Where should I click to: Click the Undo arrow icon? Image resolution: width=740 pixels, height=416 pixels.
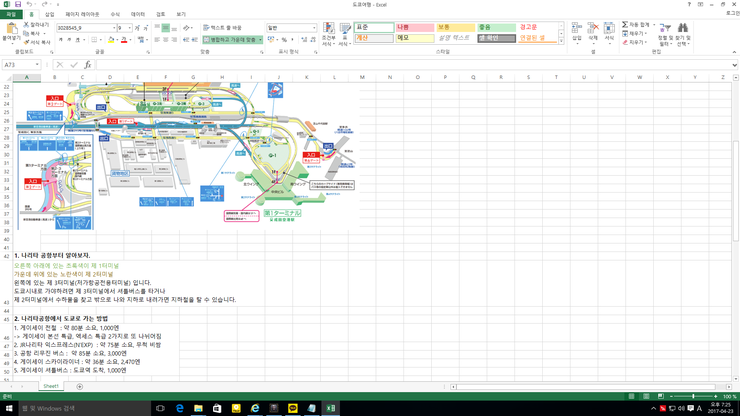tap(29, 4)
